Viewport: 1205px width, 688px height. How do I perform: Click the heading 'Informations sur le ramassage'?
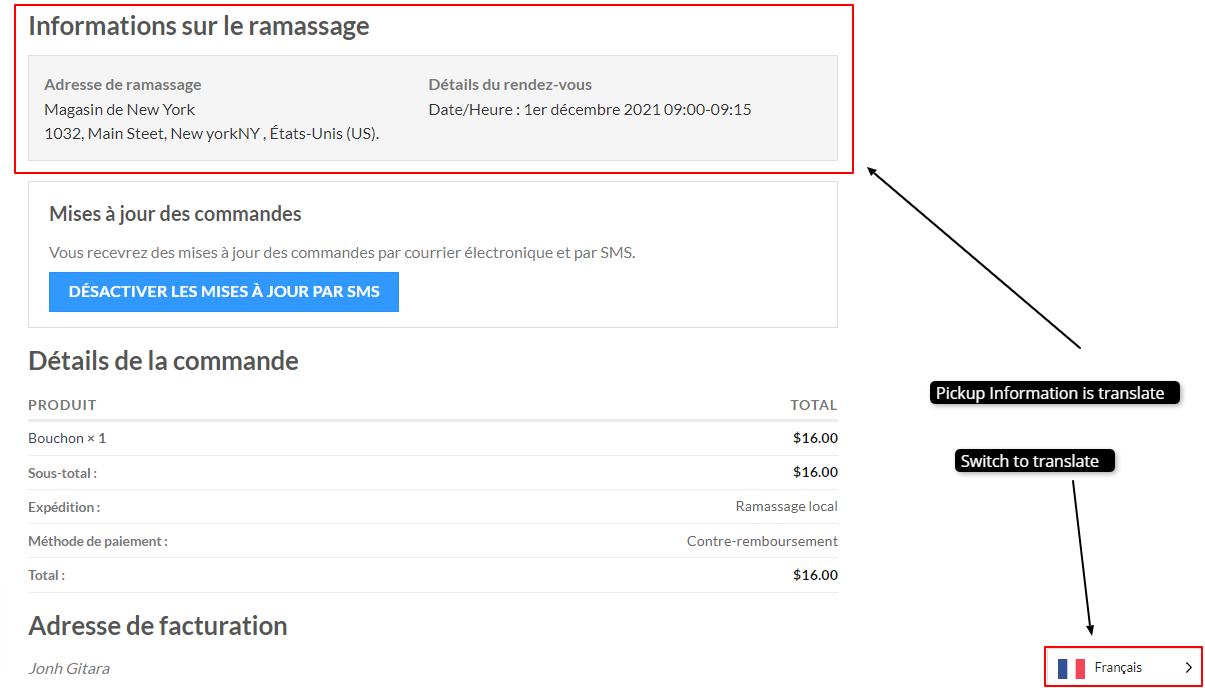click(x=199, y=26)
